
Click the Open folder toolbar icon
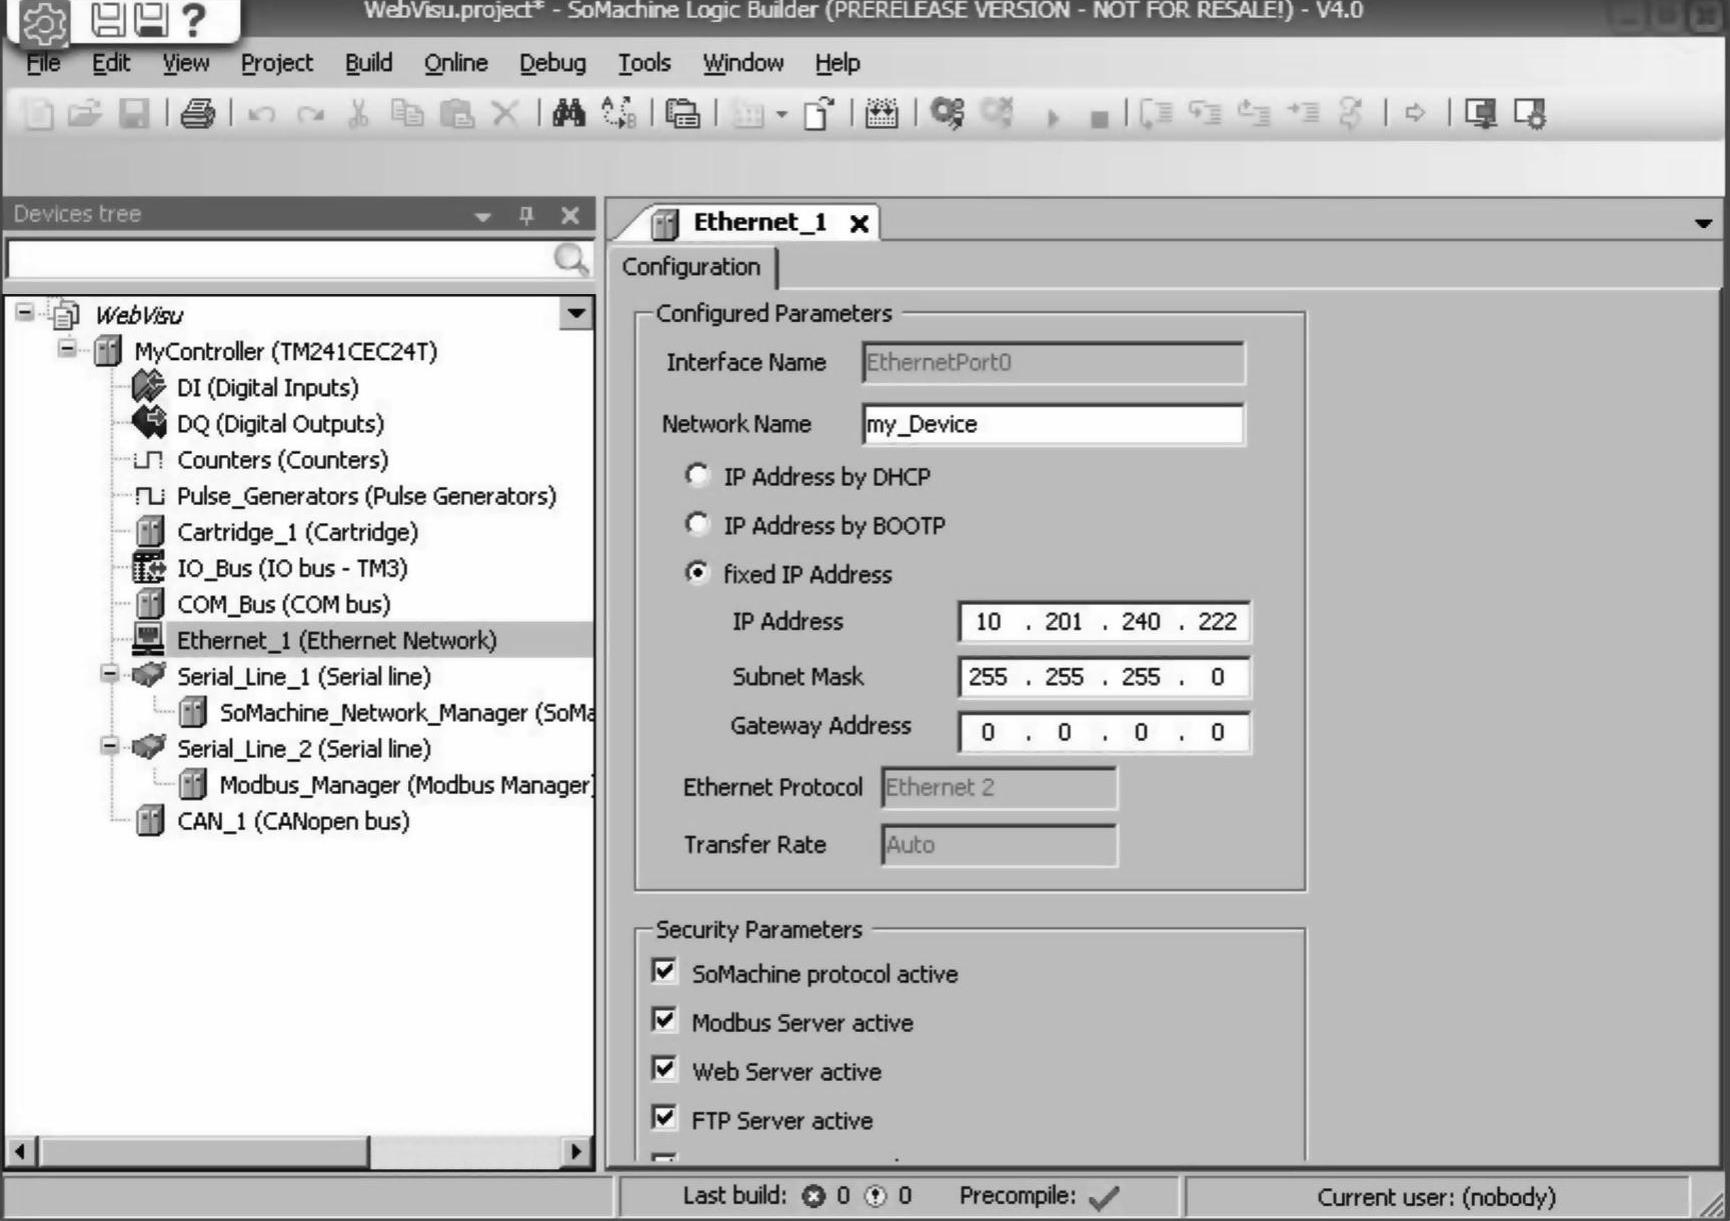[x=85, y=114]
